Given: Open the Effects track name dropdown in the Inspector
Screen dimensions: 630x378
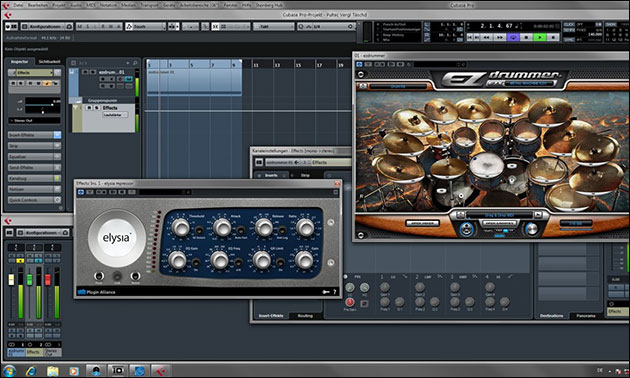Looking at the screenshot, I should point(35,73).
